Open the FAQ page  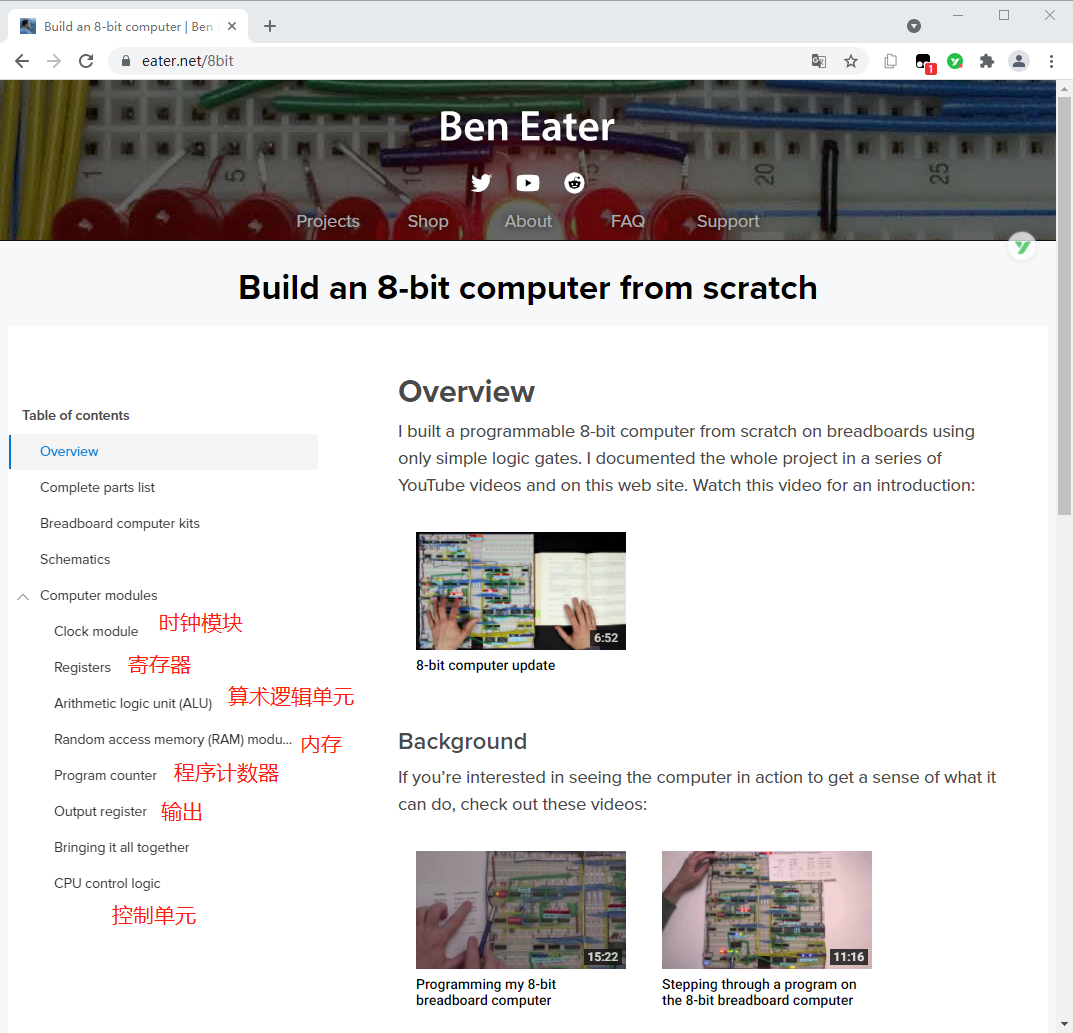[x=628, y=221]
